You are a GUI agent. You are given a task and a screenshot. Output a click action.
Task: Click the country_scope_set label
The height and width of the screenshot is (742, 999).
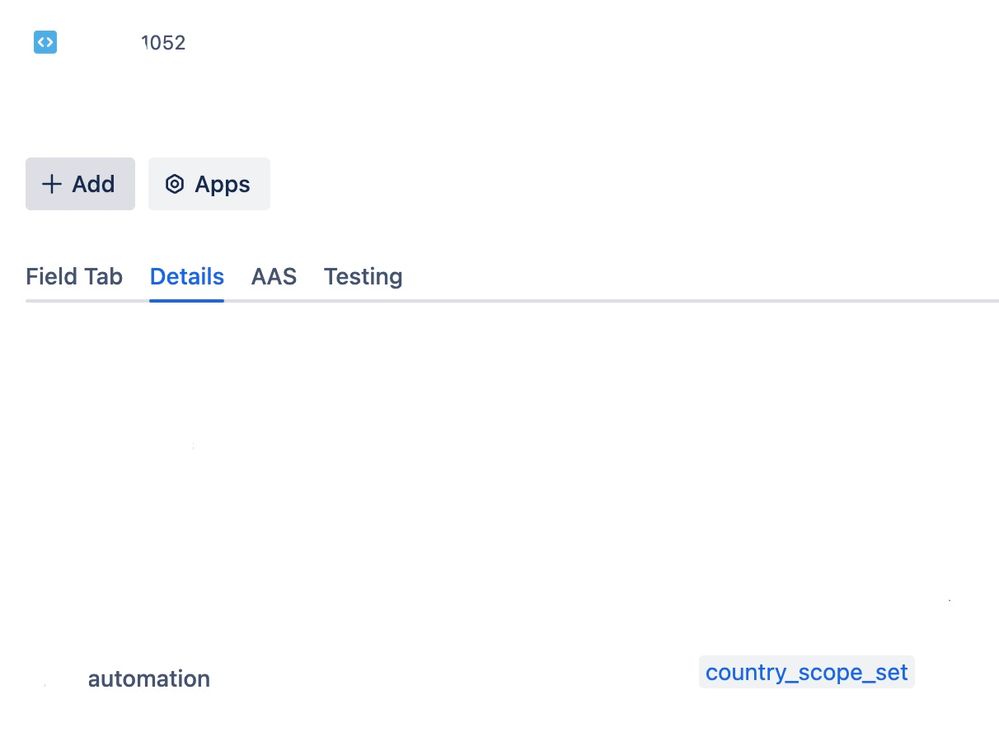click(806, 672)
